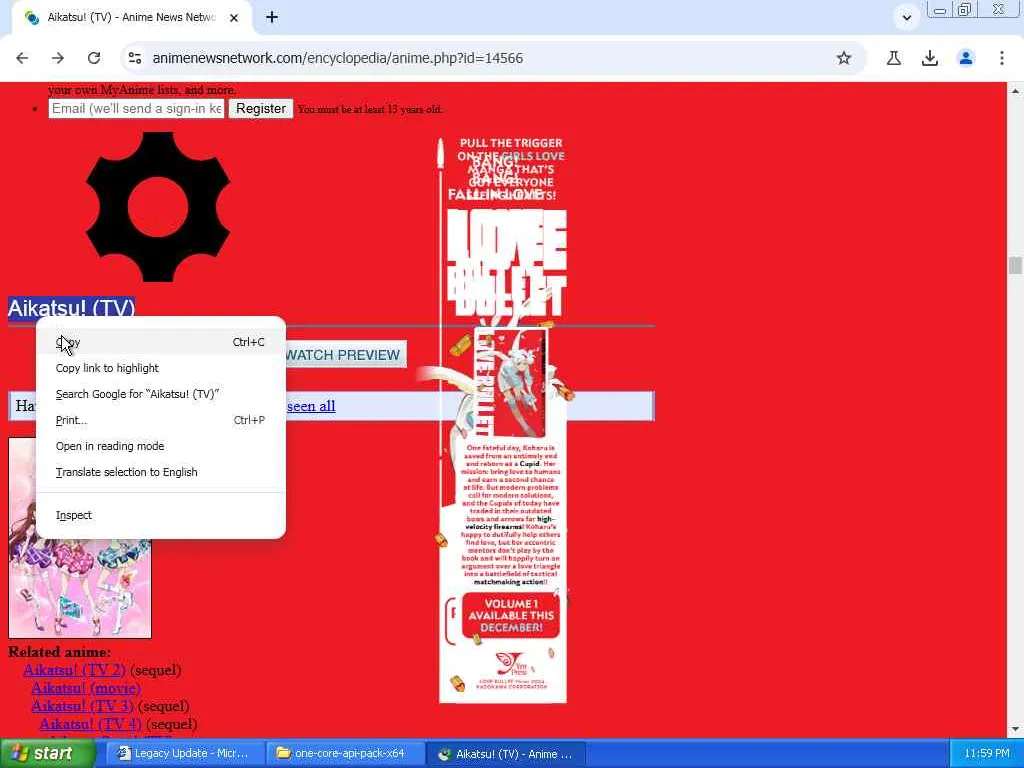The width and height of the screenshot is (1024, 768).
Task: Open the Windows start menu
Action: click(46, 754)
